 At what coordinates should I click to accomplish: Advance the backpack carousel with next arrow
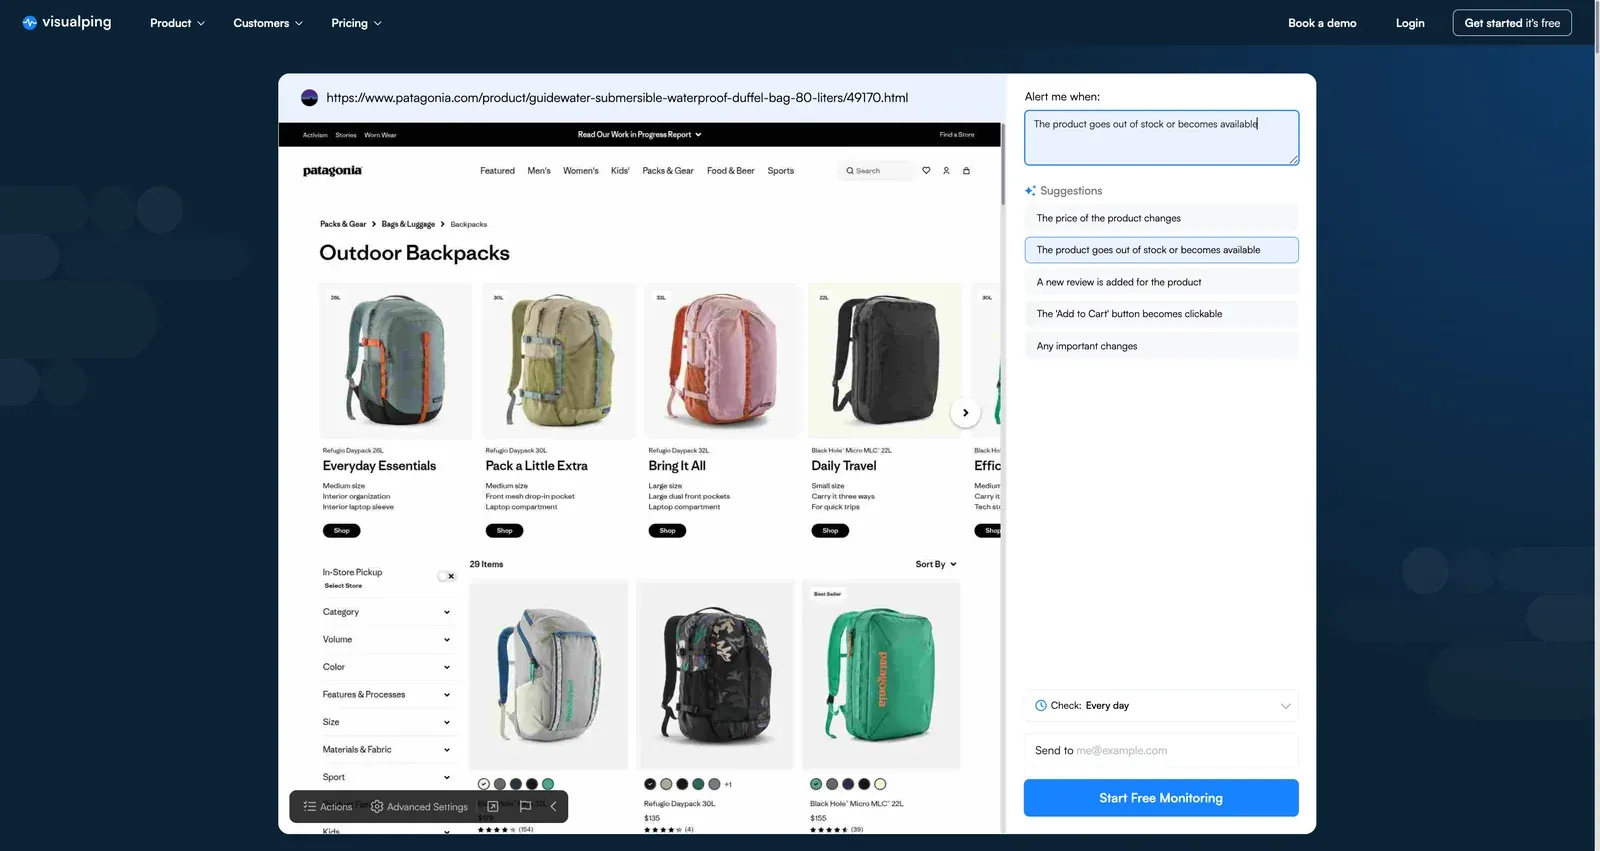tap(965, 412)
